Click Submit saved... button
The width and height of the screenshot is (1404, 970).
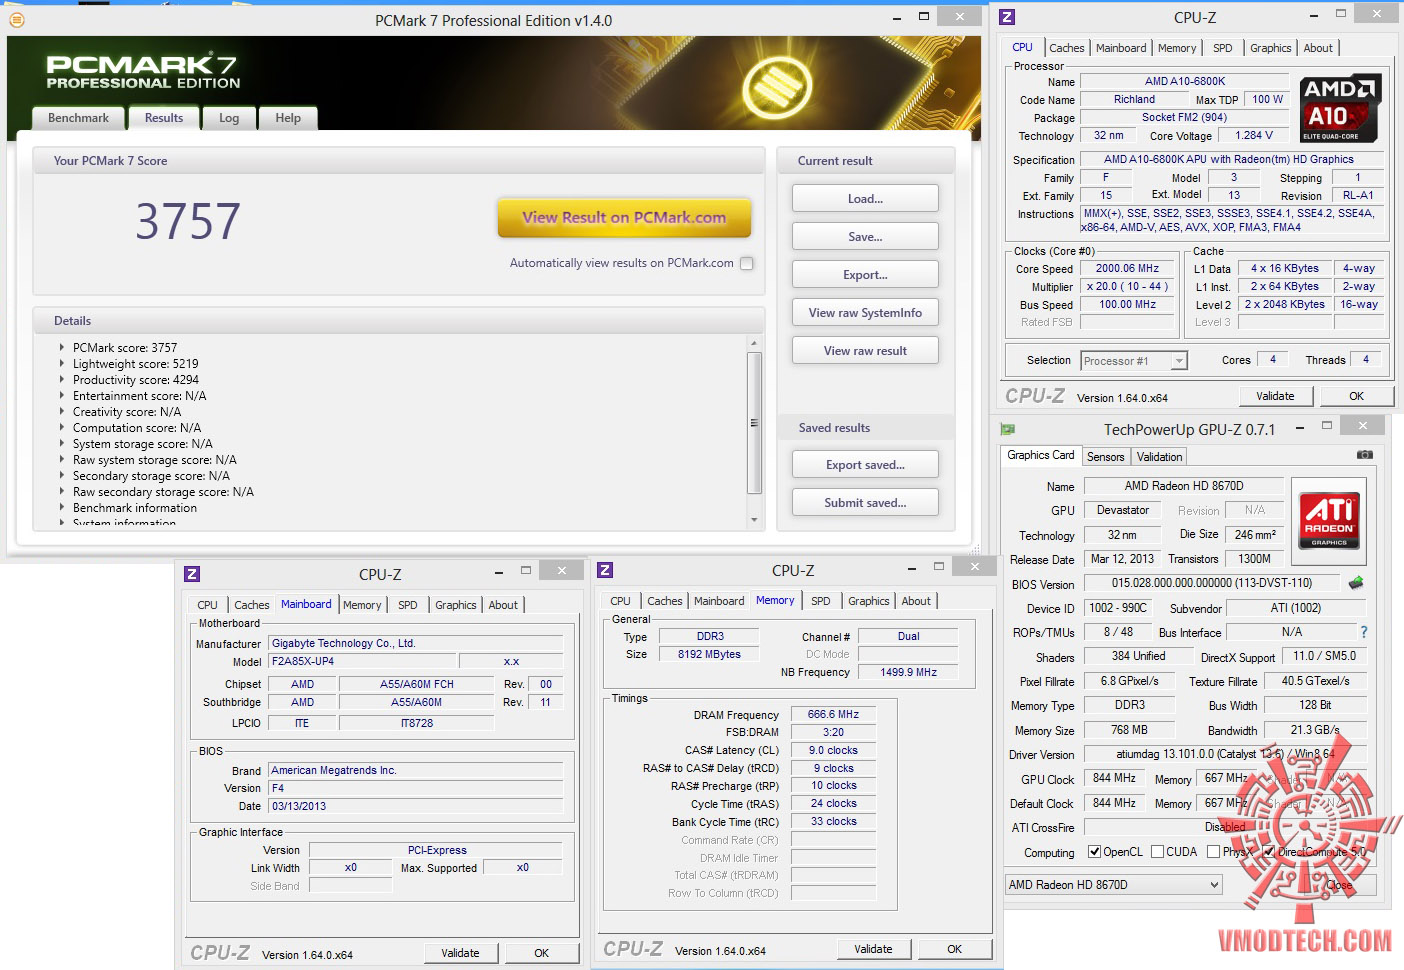(x=865, y=503)
